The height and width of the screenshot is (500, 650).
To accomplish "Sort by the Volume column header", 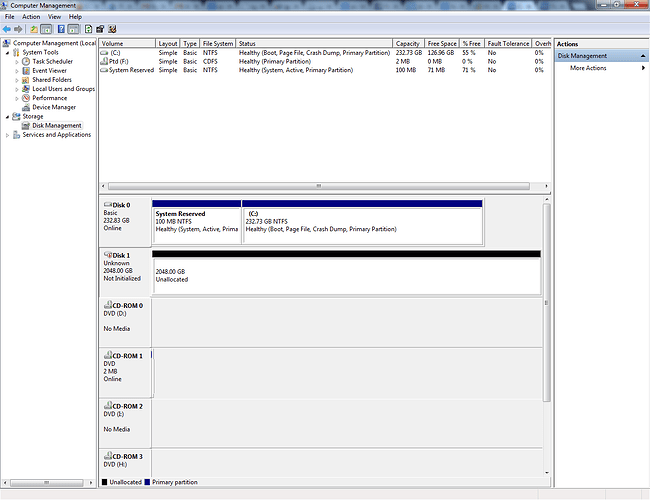I will (x=127, y=44).
